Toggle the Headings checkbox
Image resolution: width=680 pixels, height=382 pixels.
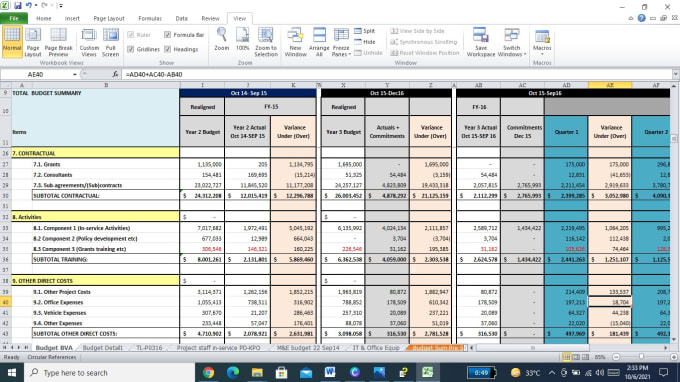(x=167, y=49)
